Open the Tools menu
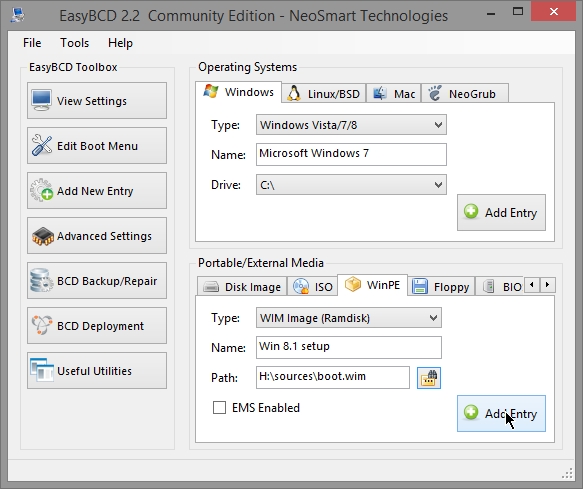The image size is (583, 489). [74, 43]
